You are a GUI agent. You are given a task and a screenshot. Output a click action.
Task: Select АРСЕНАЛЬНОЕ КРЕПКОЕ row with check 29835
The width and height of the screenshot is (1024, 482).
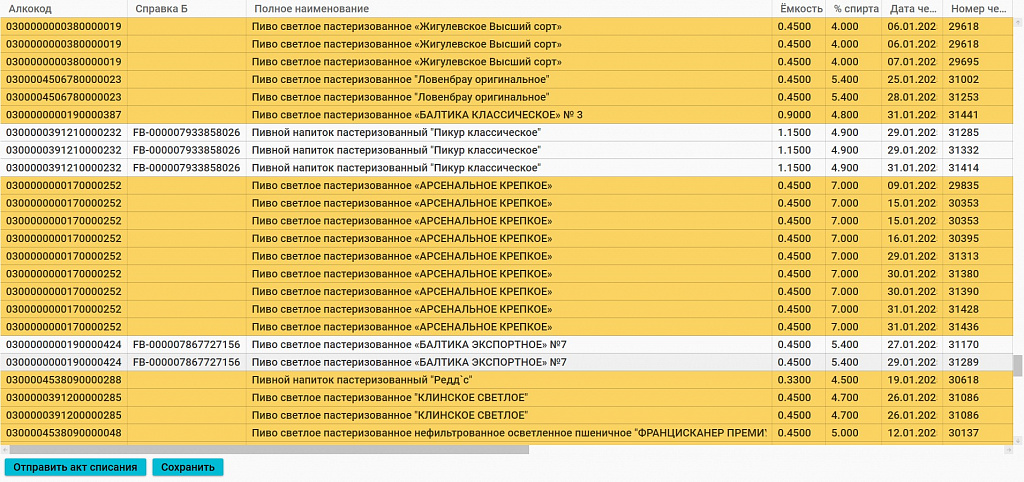[507, 185]
